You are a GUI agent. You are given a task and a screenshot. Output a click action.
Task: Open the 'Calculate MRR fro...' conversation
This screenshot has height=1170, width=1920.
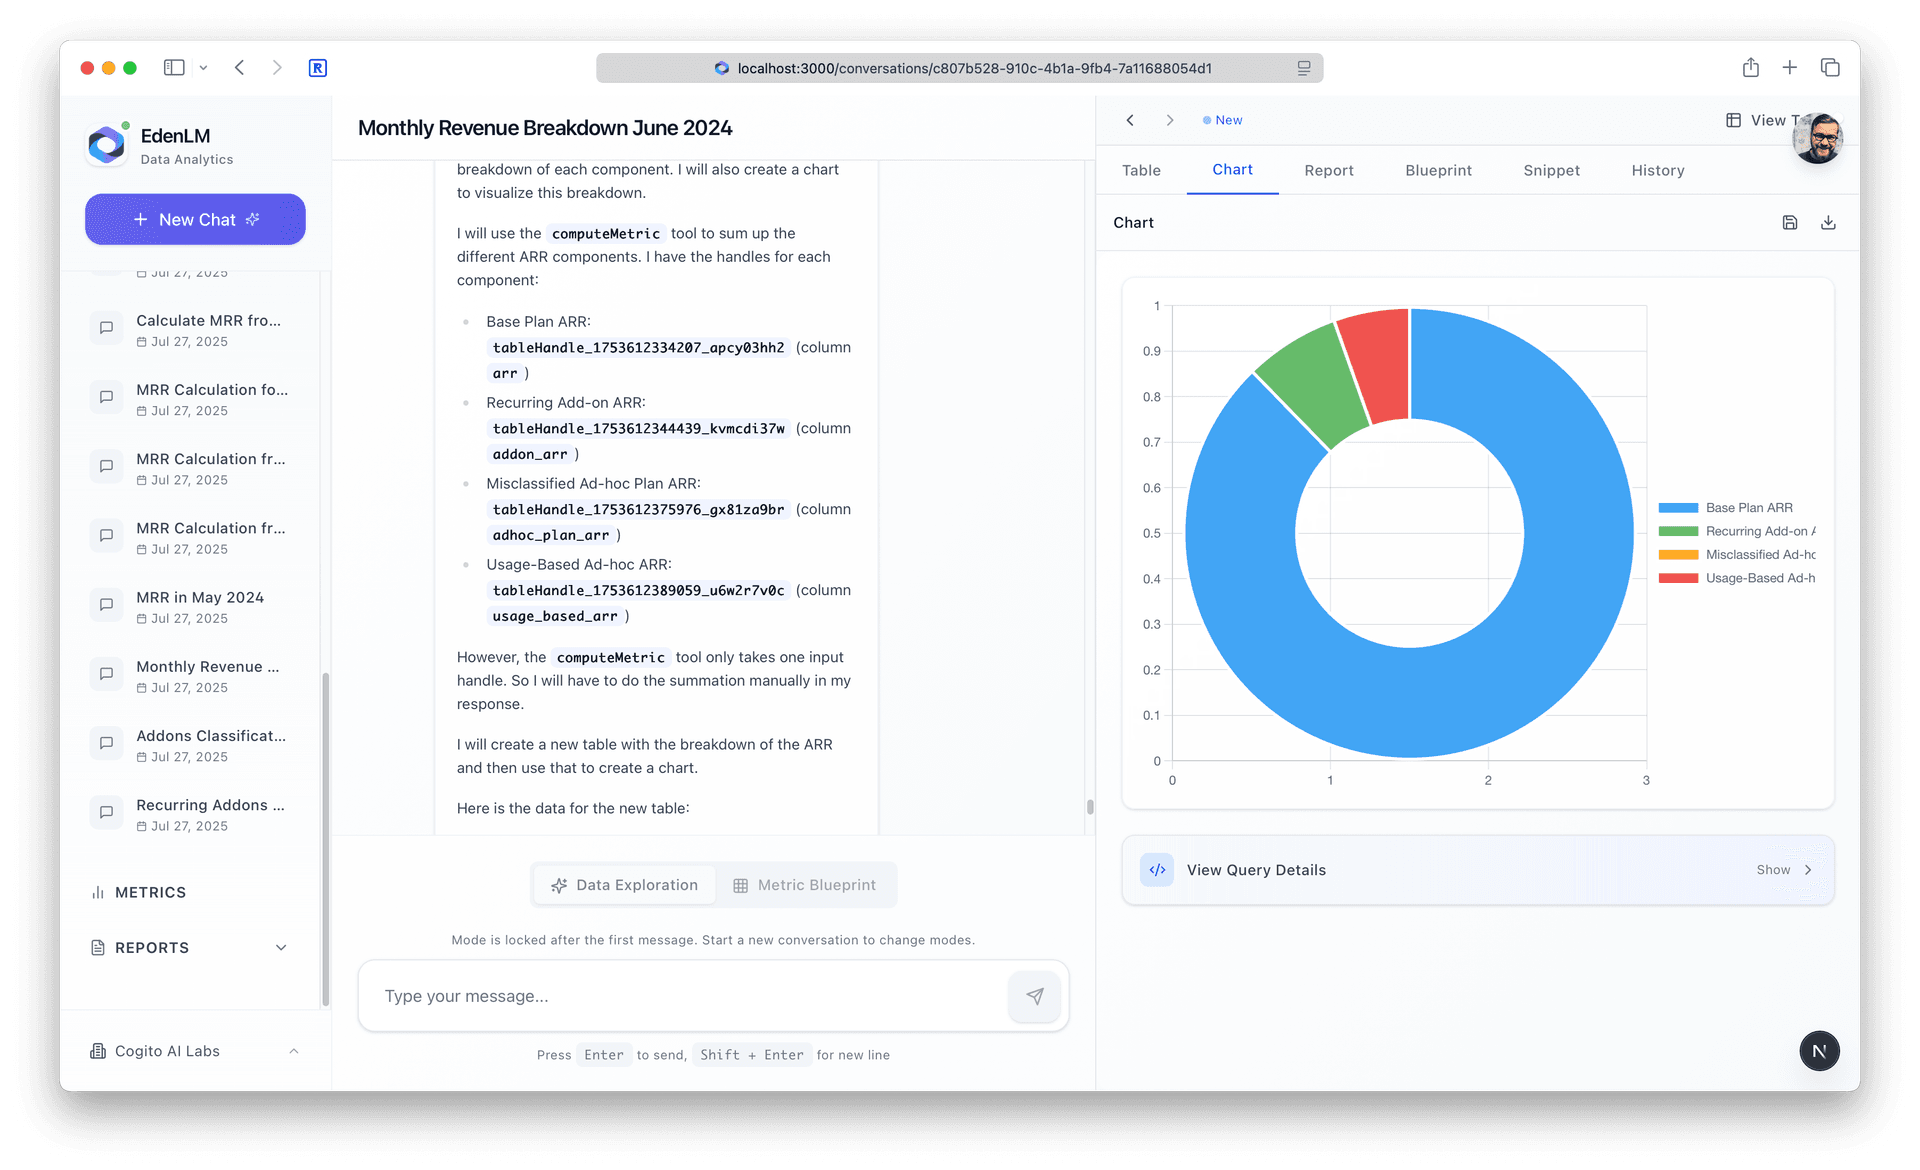point(195,330)
